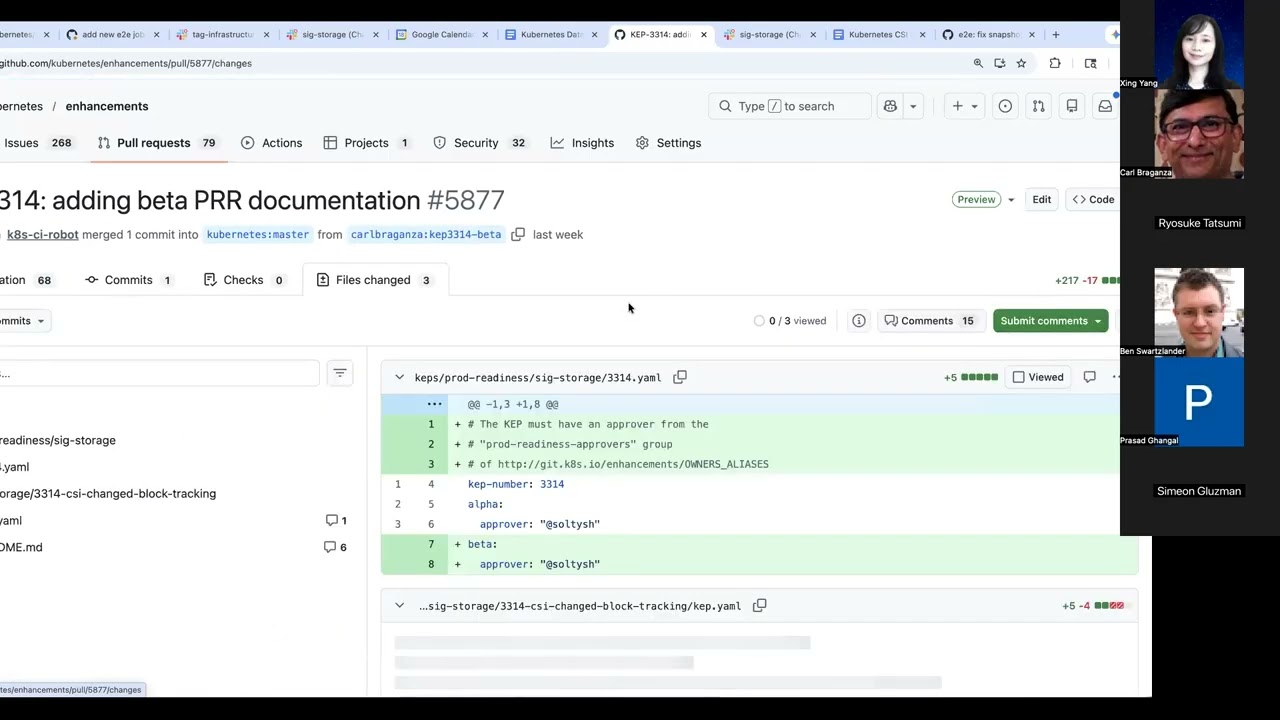
Task: Copy the head branch name carlbraganza:kep3314-beta
Action: click(x=518, y=234)
